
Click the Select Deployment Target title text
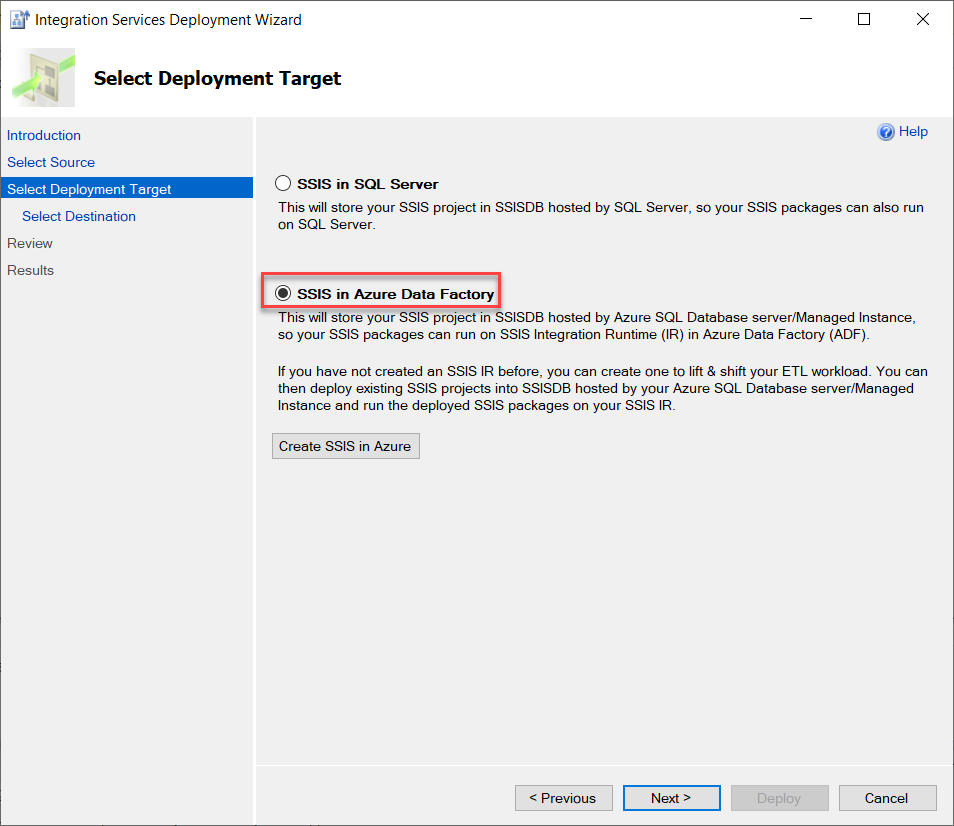click(217, 78)
